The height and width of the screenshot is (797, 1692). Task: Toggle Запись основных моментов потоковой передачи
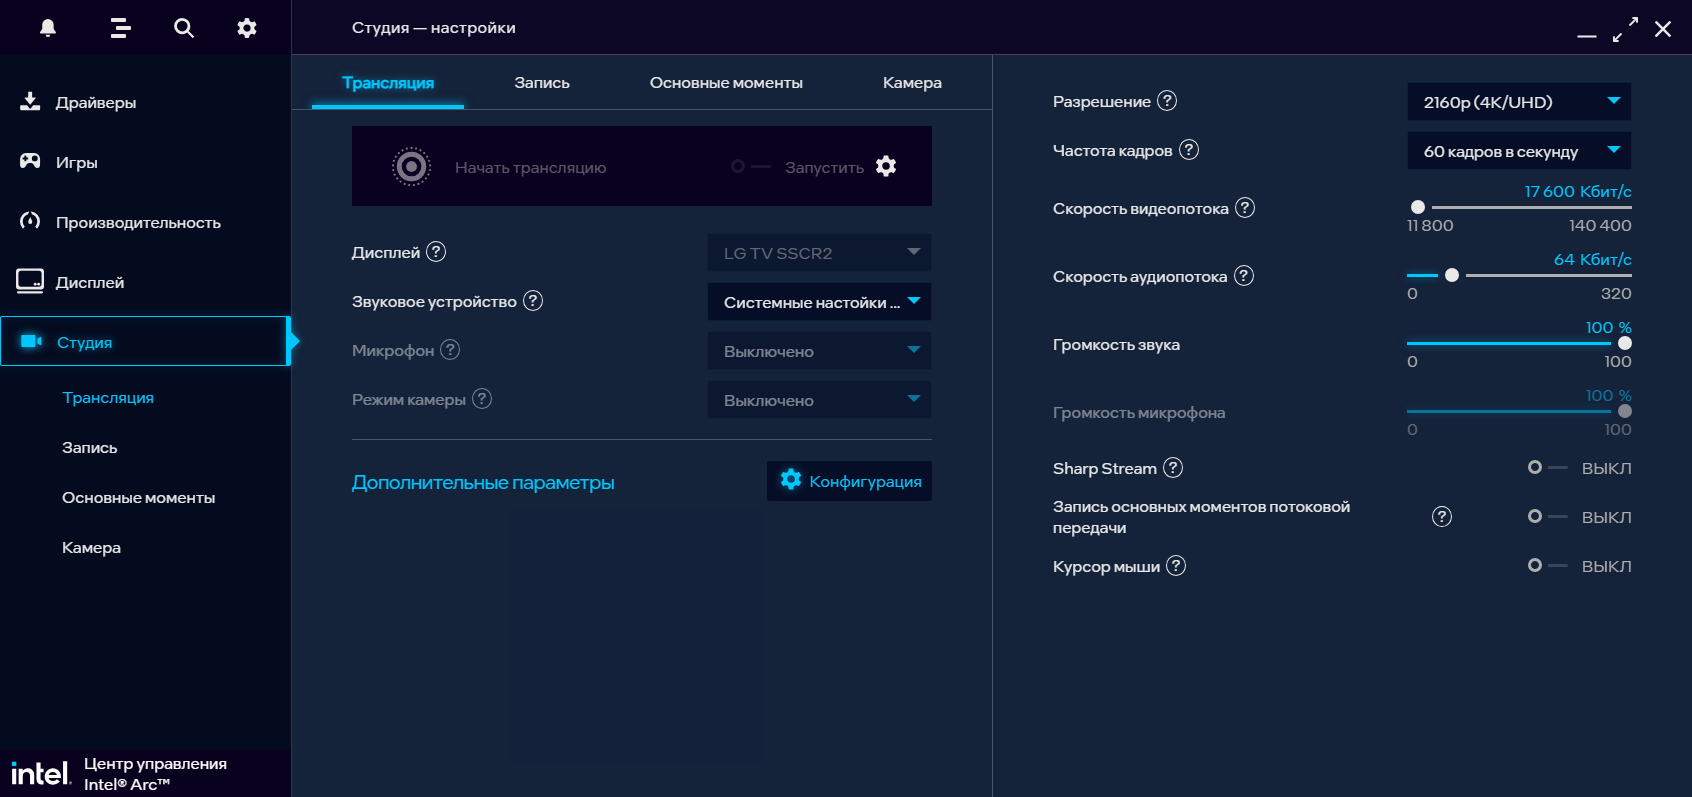click(x=1547, y=517)
